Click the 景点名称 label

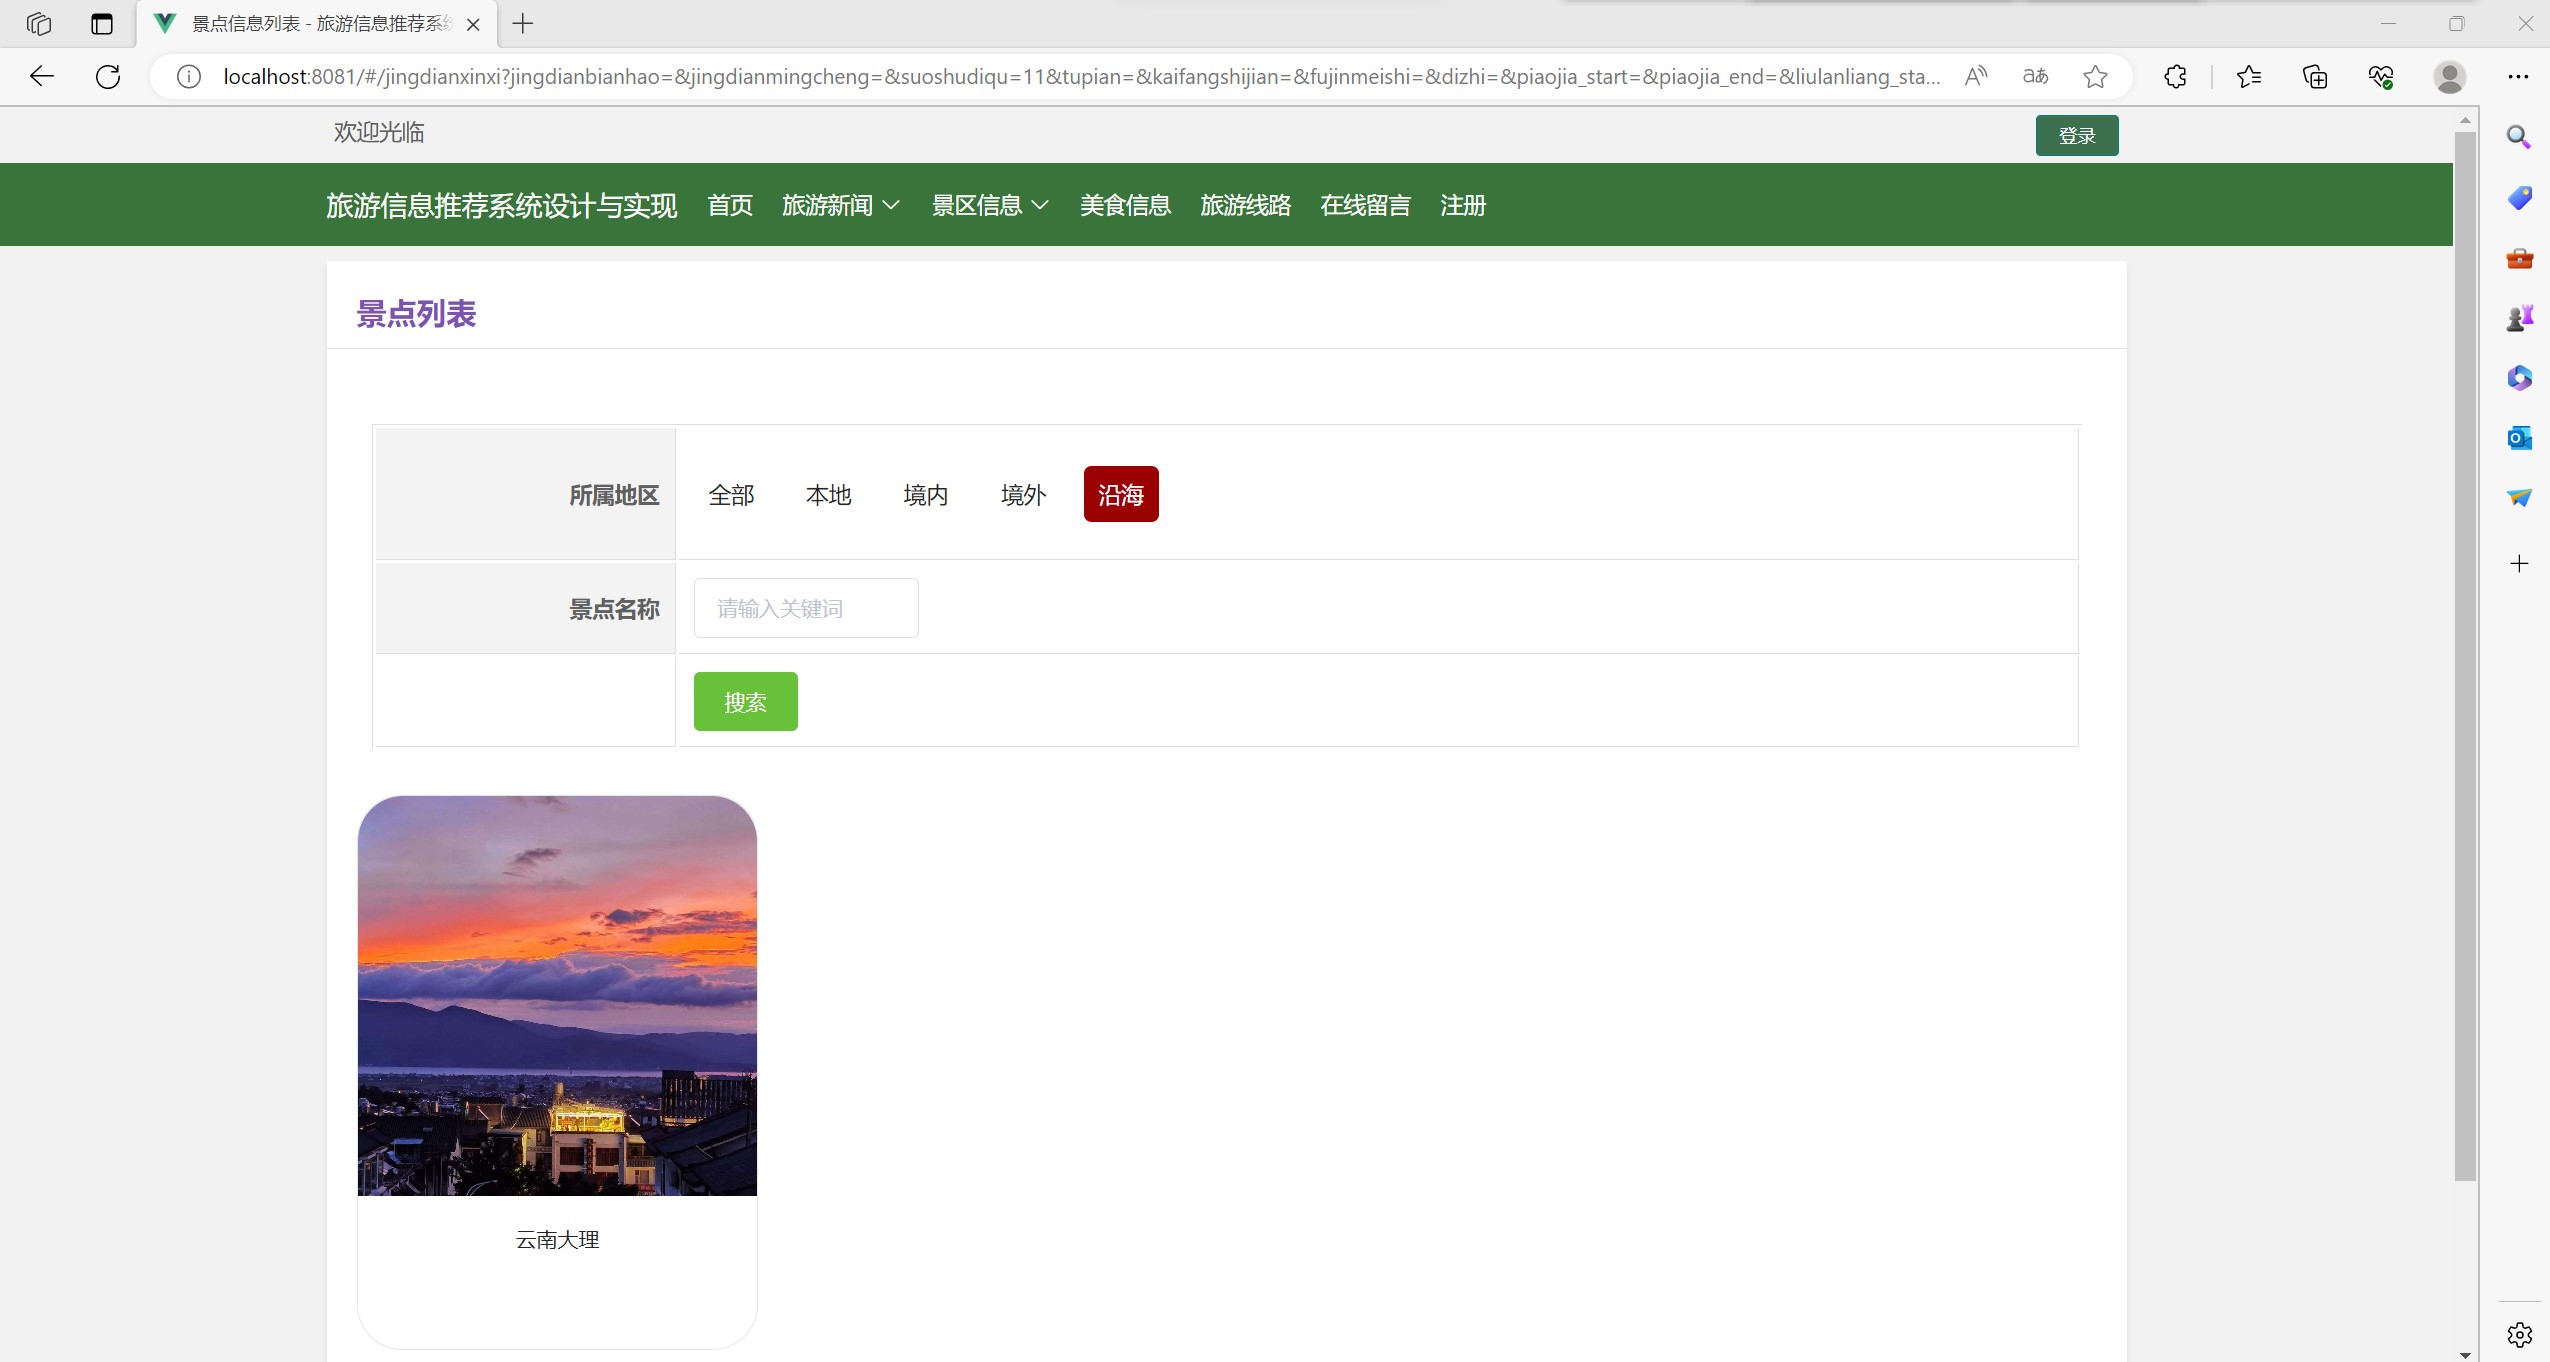614,609
